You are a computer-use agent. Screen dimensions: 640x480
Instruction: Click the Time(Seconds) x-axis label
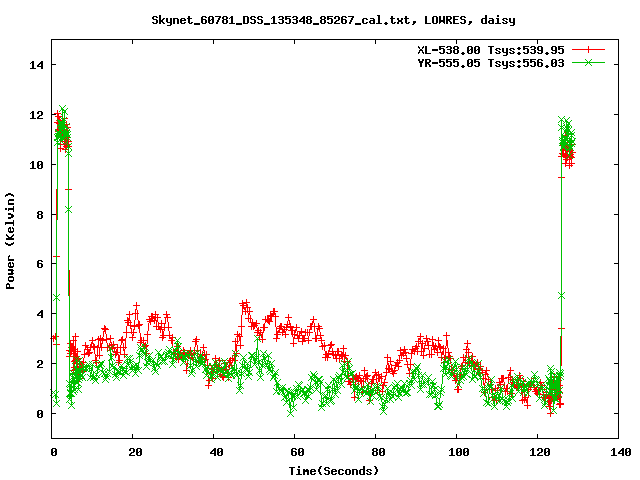pyautogui.click(x=333, y=470)
